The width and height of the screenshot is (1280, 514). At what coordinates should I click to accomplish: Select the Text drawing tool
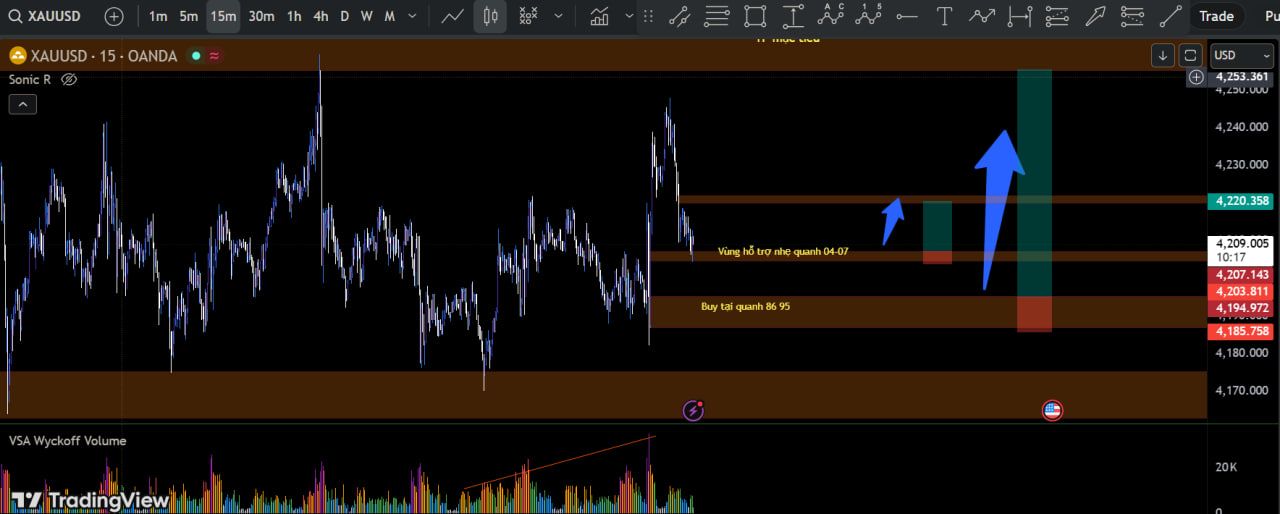(943, 16)
